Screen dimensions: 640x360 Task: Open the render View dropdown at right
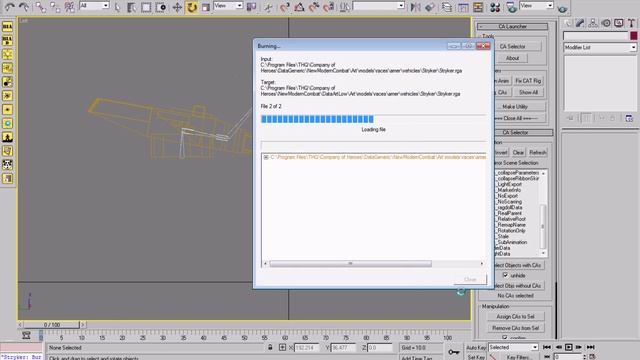[536, 6]
